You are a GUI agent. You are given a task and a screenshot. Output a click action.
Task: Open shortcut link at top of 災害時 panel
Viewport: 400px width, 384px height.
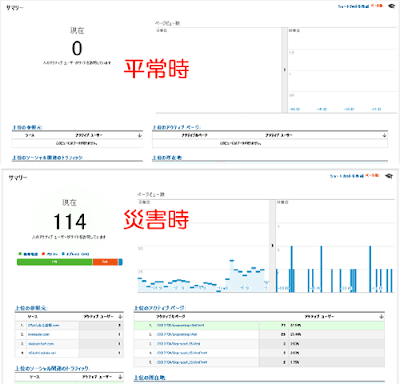pyautogui.click(x=347, y=176)
